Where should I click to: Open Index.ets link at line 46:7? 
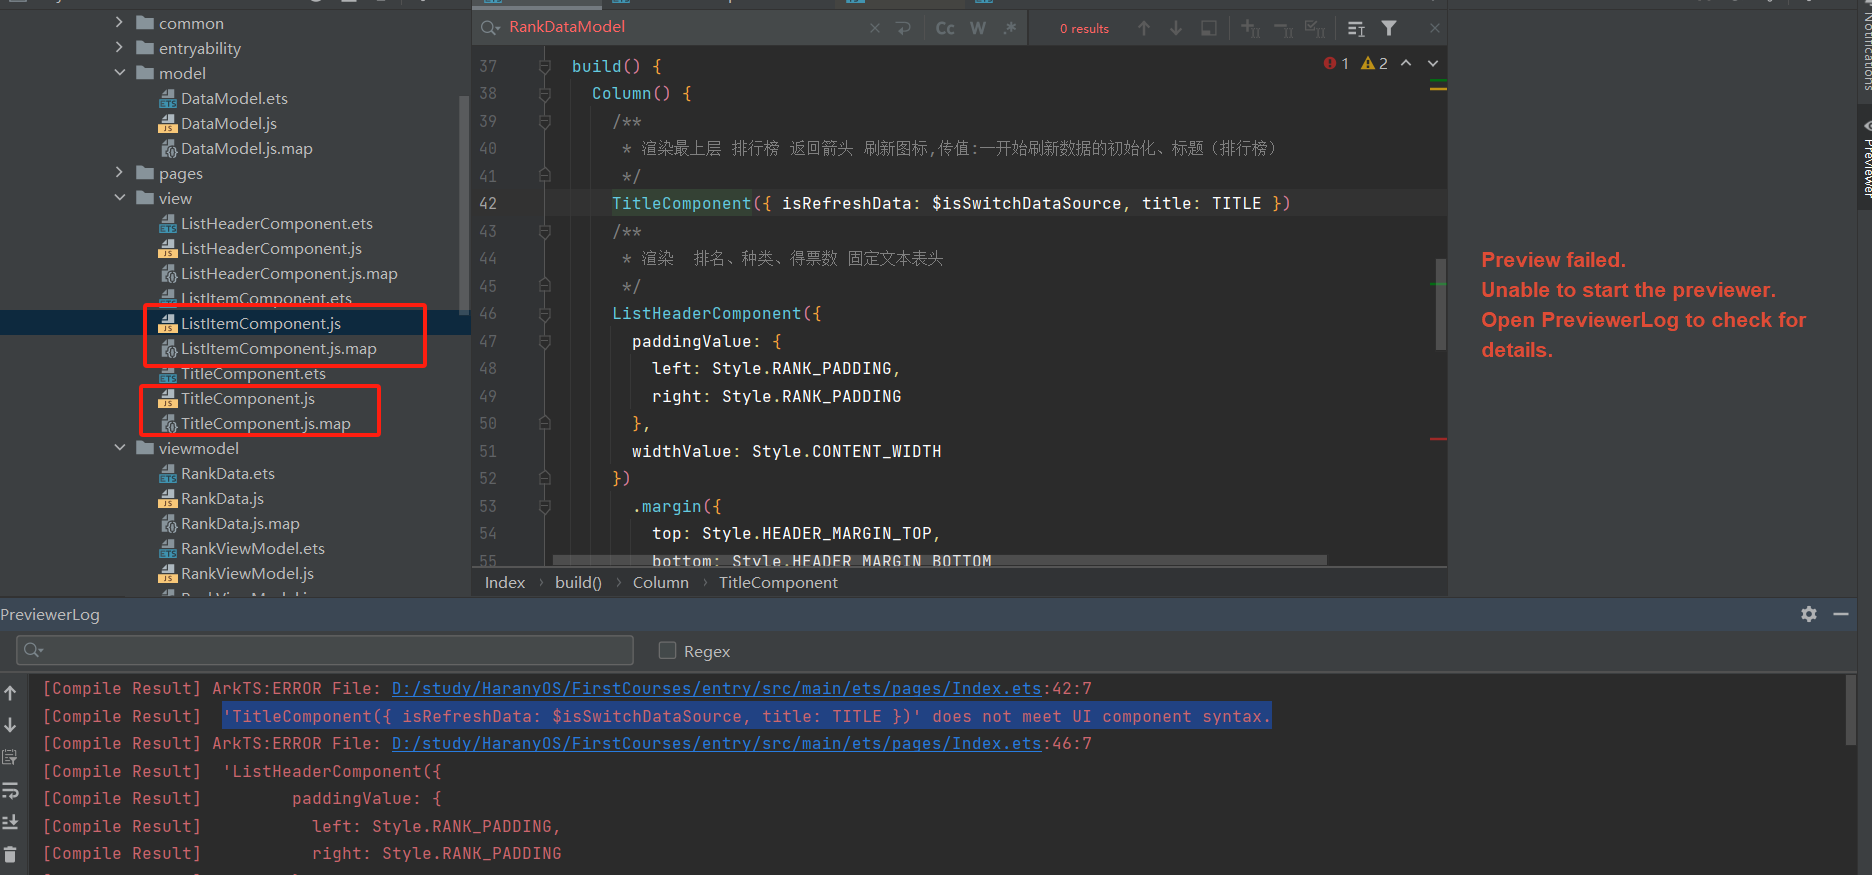pyautogui.click(x=716, y=743)
